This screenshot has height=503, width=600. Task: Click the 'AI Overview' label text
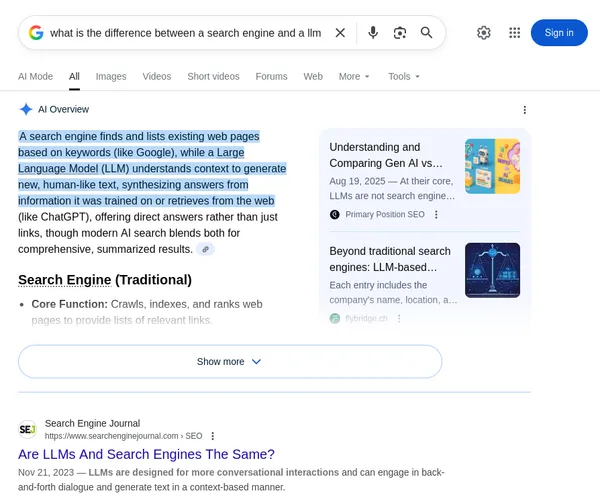(x=64, y=109)
